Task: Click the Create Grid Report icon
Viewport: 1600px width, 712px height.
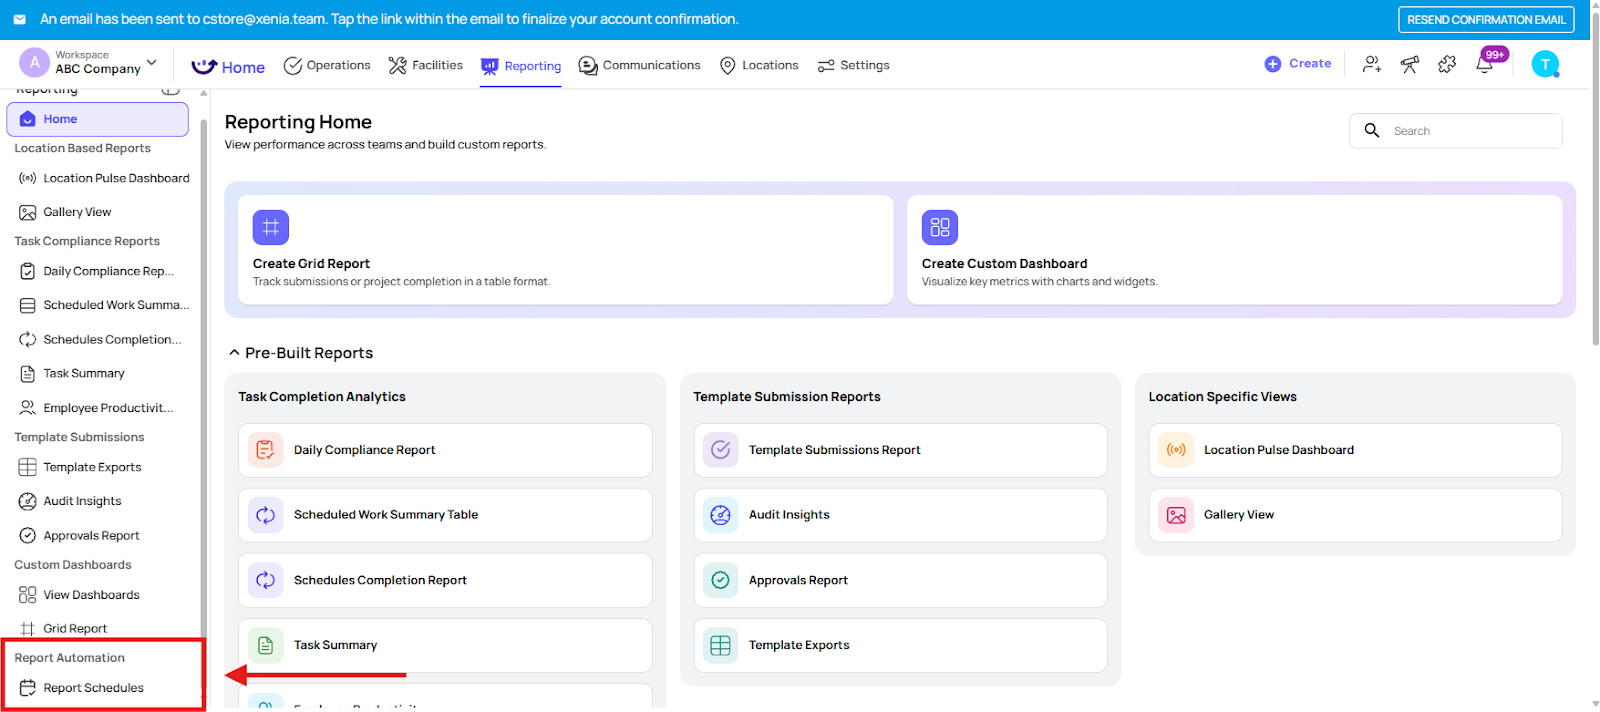Action: point(271,228)
